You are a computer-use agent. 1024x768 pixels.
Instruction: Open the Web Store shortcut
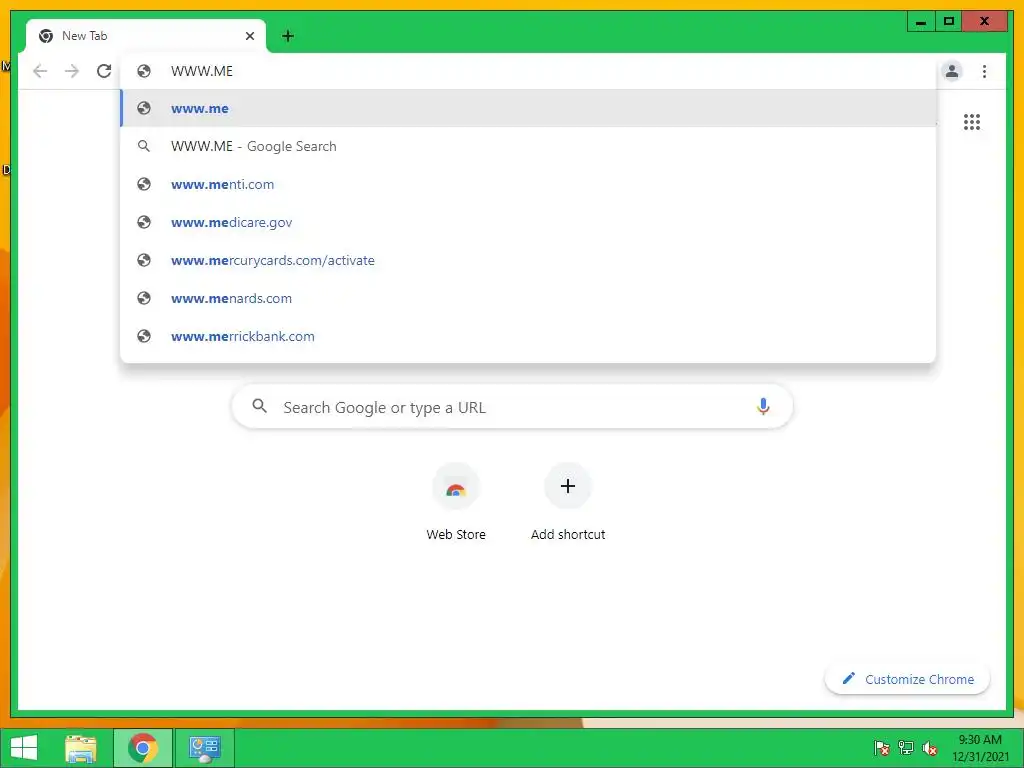(456, 502)
